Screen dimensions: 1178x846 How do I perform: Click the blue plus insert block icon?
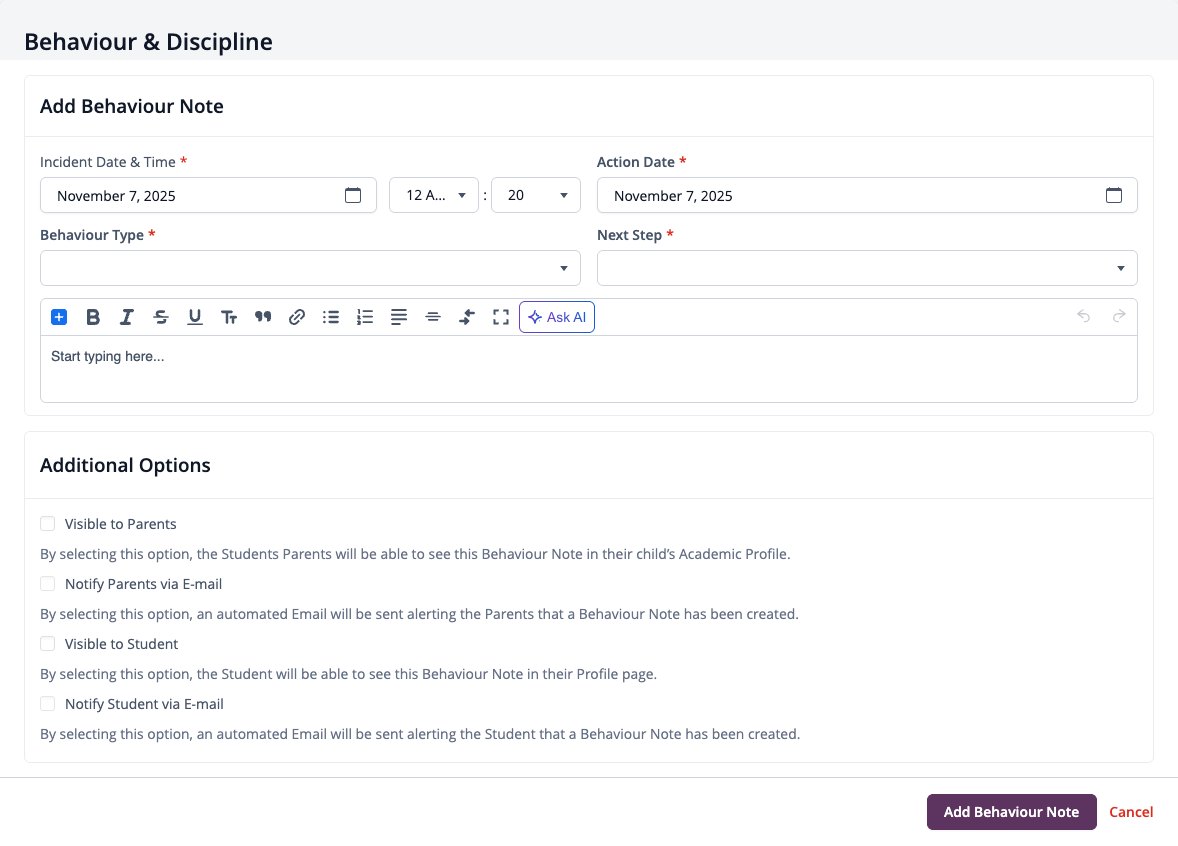pos(59,317)
